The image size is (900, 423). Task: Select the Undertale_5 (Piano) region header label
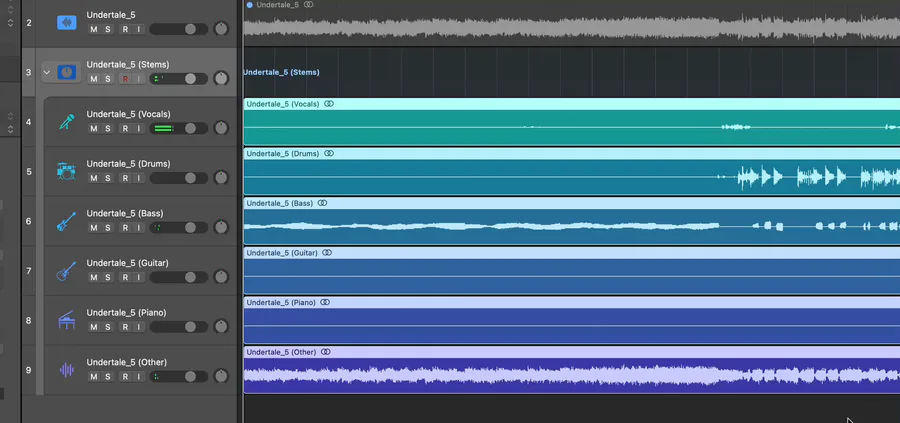pyautogui.click(x=281, y=302)
